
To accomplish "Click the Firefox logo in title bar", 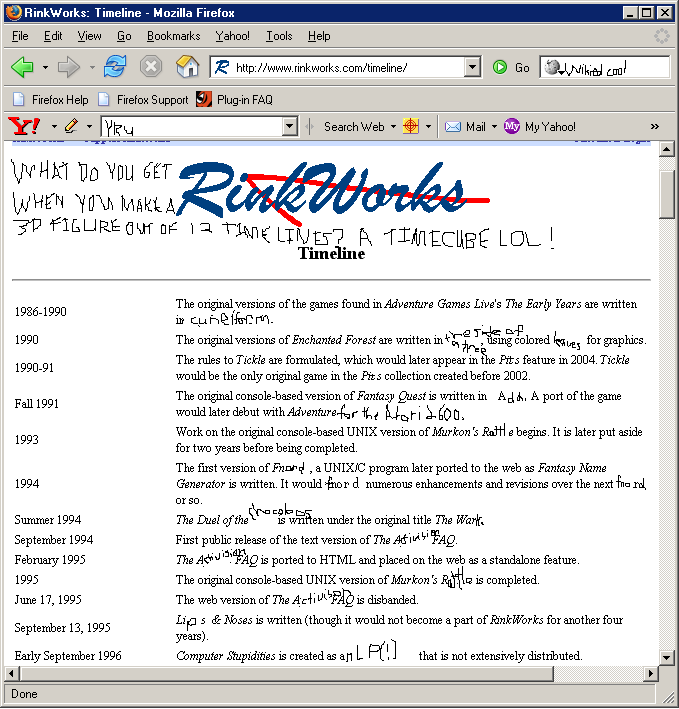I will [14, 12].
